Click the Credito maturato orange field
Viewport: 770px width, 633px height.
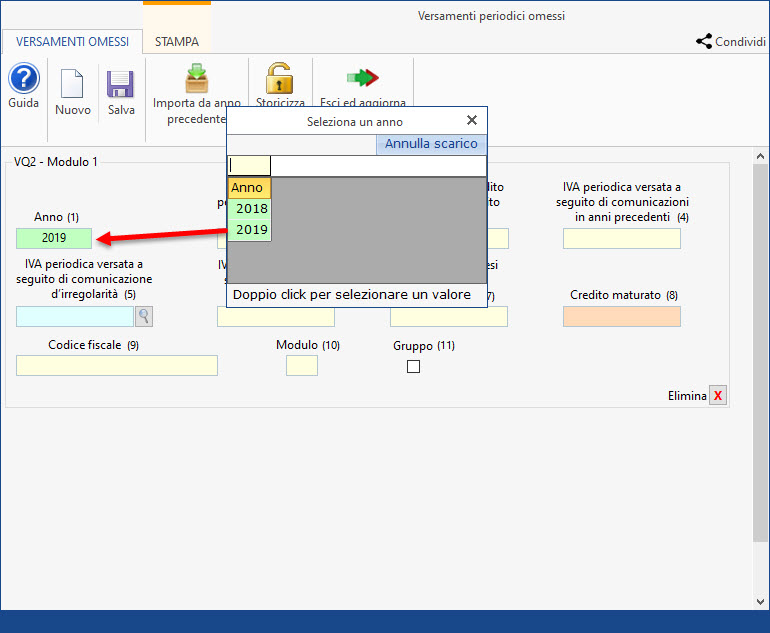[621, 317]
